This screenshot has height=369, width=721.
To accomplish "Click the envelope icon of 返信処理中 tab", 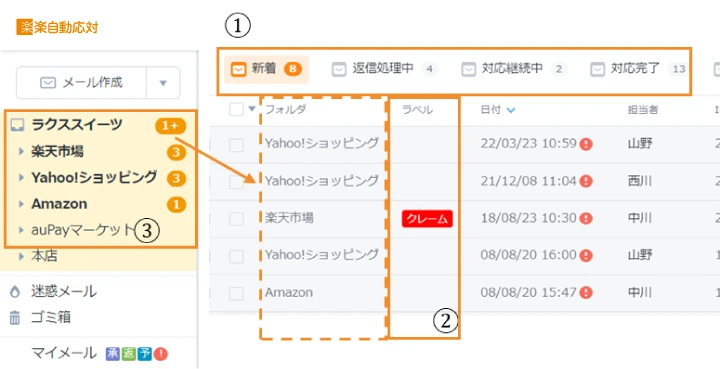I will [339, 69].
